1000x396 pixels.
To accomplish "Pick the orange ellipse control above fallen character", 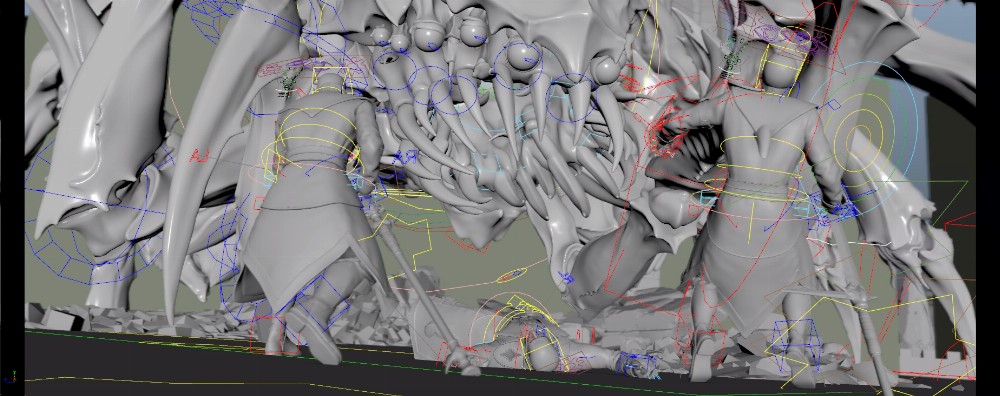I will (x=511, y=276).
